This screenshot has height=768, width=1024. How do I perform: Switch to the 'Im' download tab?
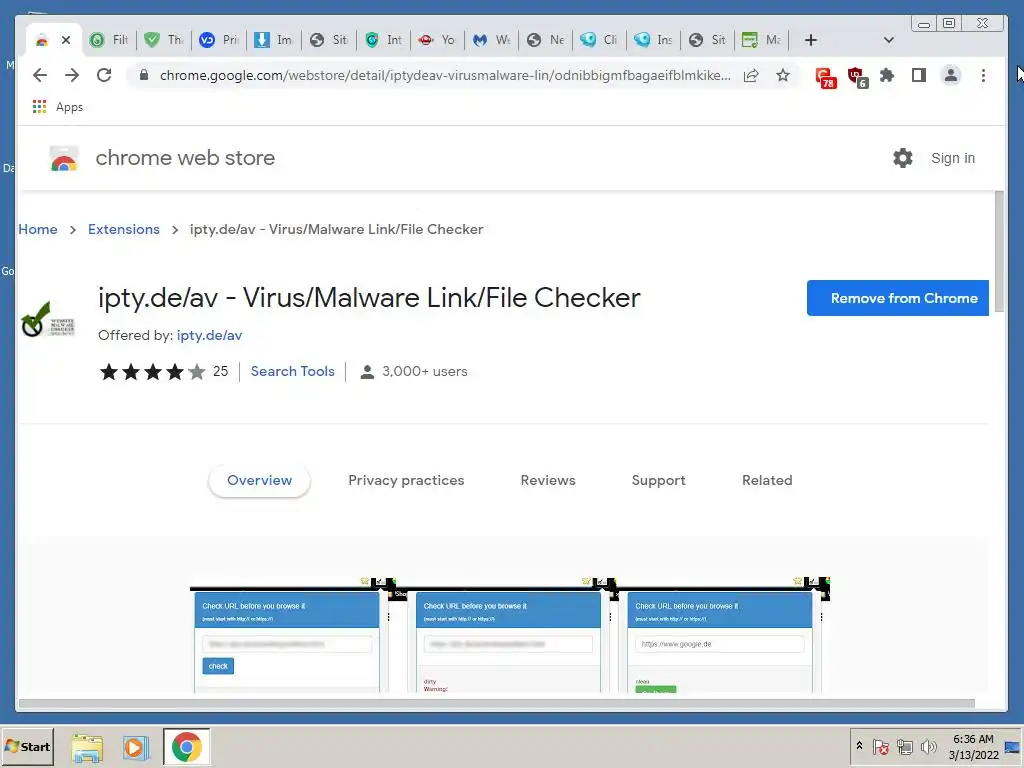(x=272, y=40)
